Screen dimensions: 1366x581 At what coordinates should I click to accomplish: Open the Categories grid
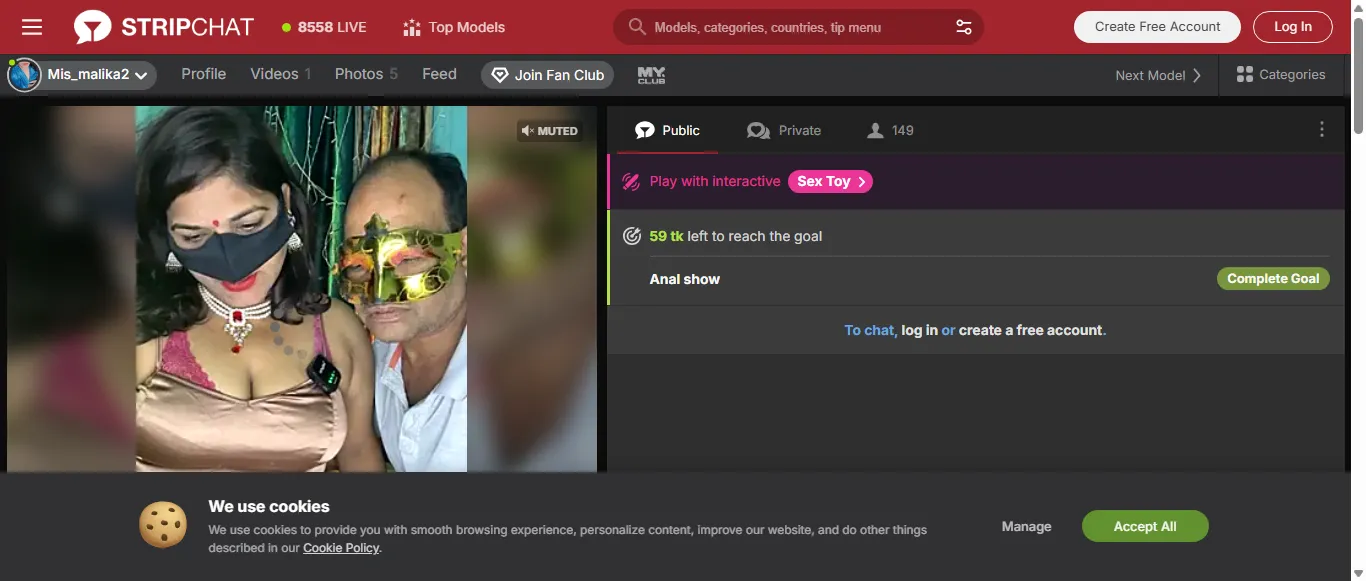pyautogui.click(x=1280, y=75)
